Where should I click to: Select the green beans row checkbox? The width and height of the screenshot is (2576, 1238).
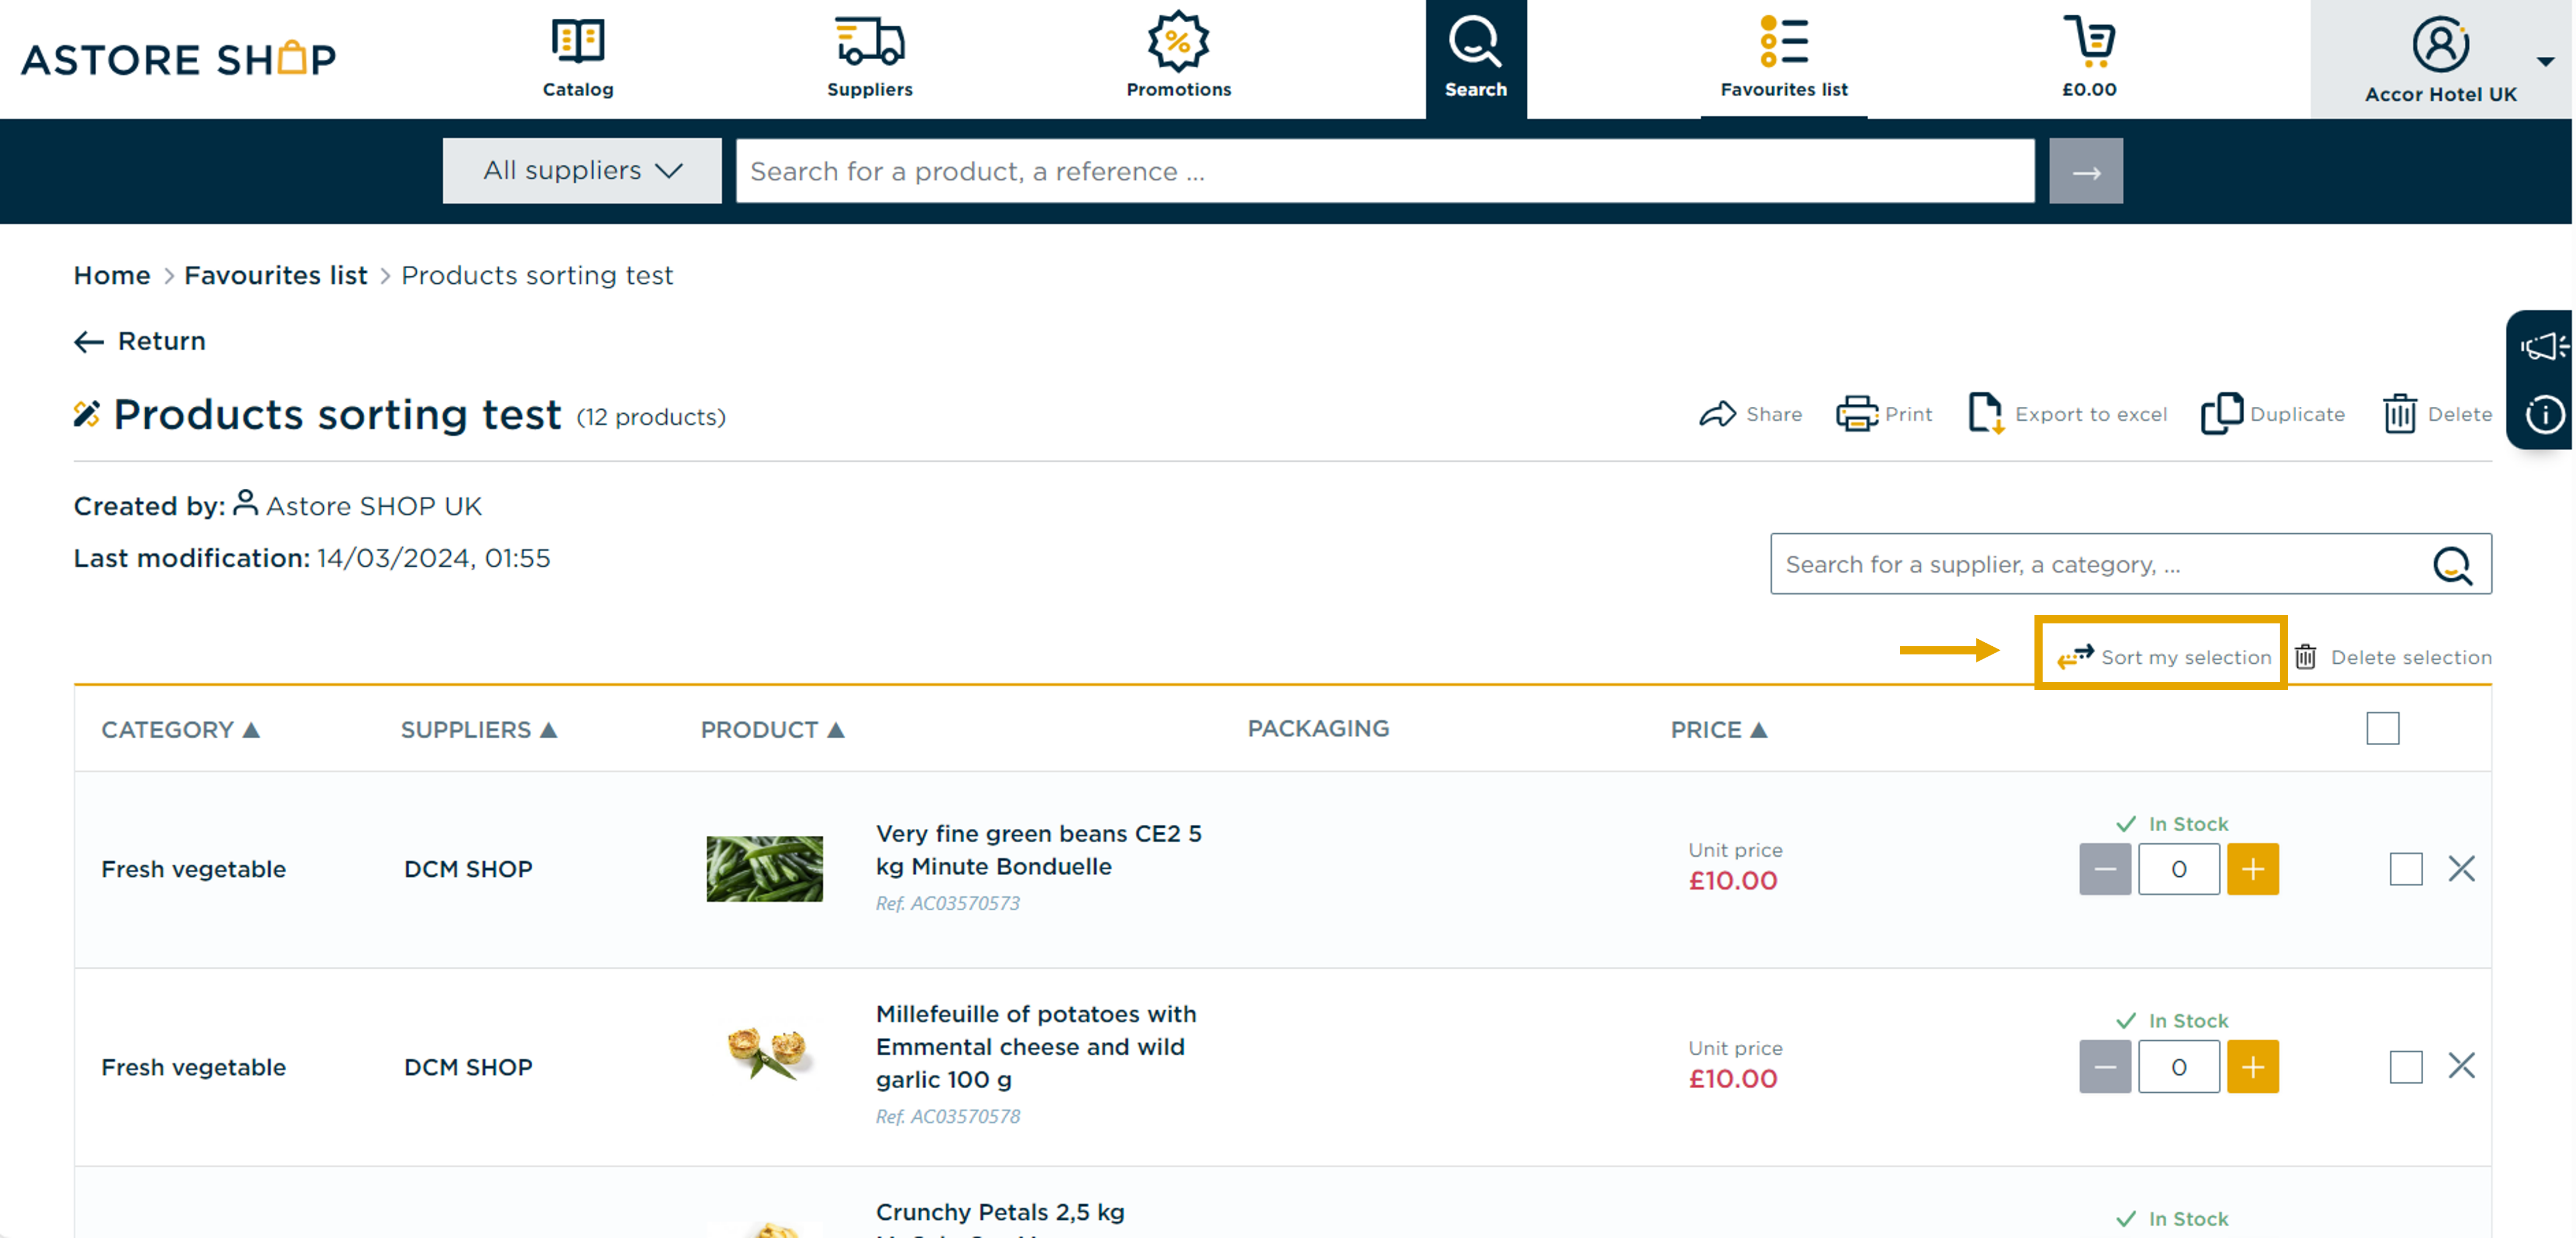[x=2406, y=869]
